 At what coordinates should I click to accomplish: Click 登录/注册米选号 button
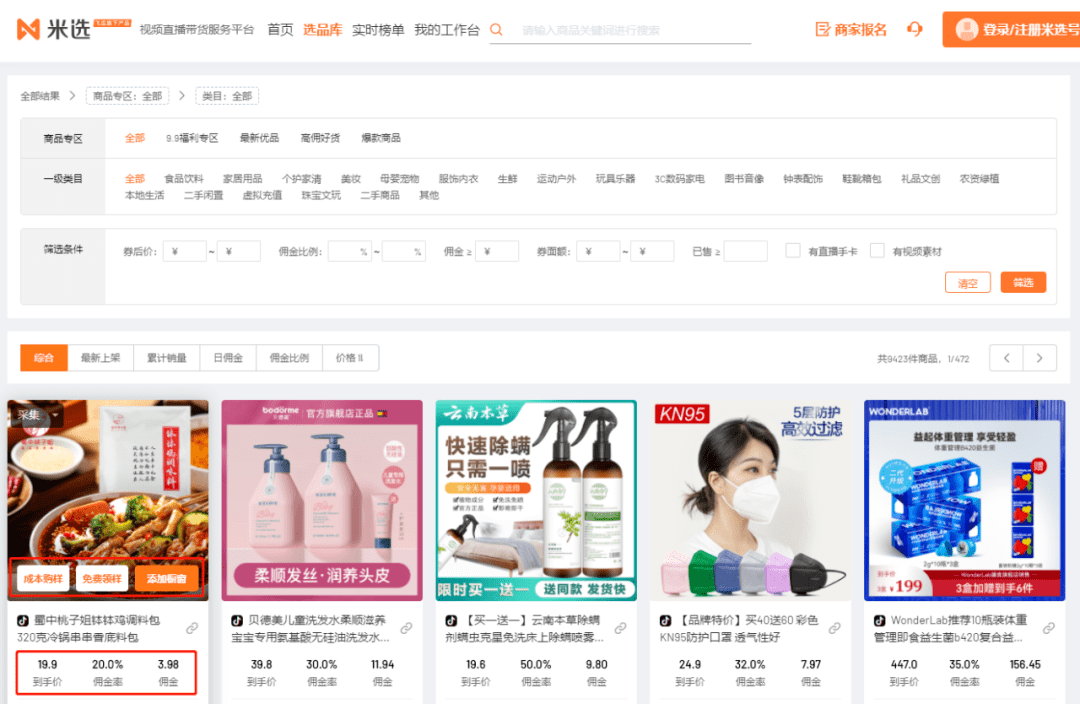(1011, 29)
